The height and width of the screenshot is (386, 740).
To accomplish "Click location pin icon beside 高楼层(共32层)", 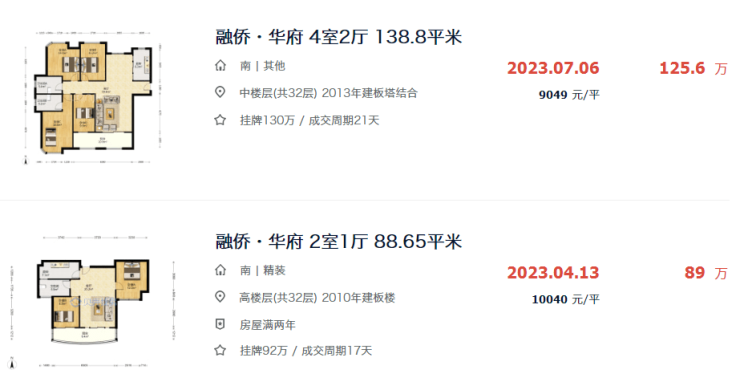I will [220, 297].
